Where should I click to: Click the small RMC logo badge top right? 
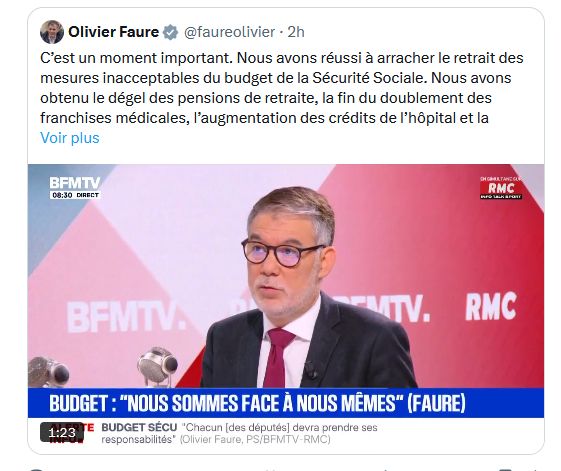coord(501,188)
